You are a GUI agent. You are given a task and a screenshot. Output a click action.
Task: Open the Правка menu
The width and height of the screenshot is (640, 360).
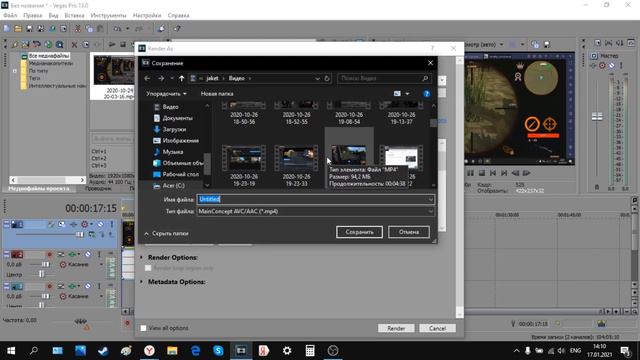pyautogui.click(x=32, y=15)
